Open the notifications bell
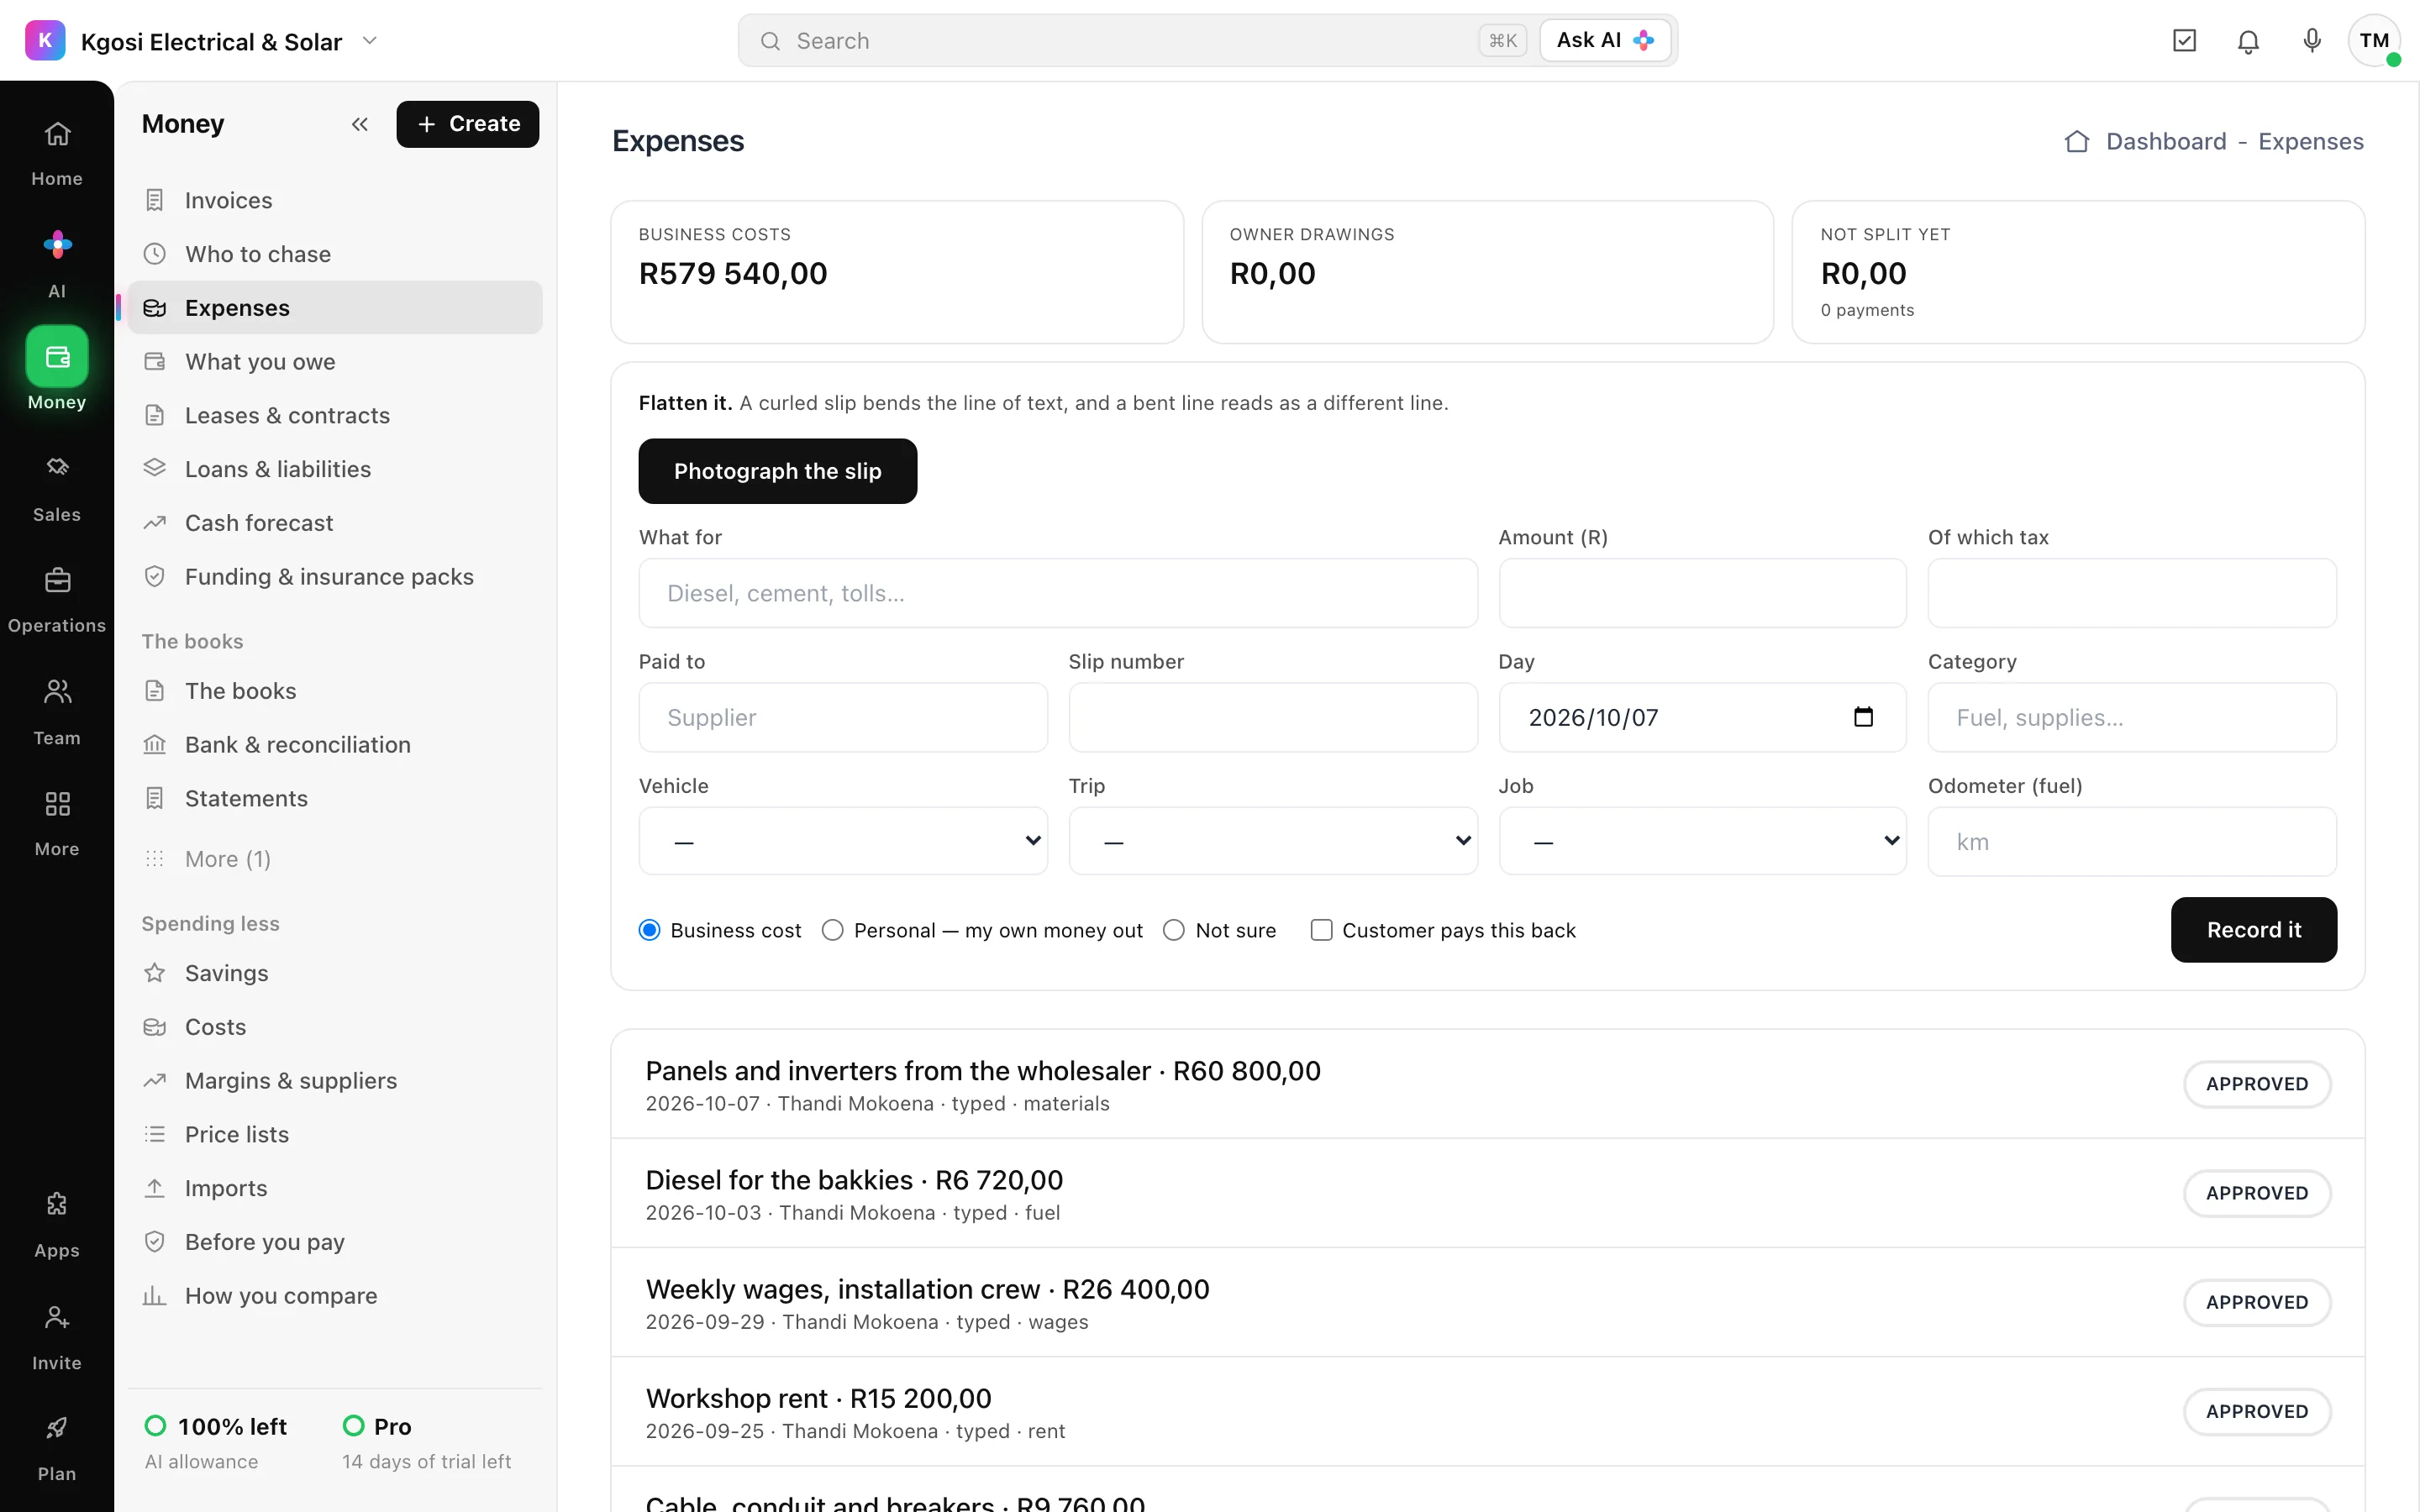The height and width of the screenshot is (1512, 2420). 2248,41
